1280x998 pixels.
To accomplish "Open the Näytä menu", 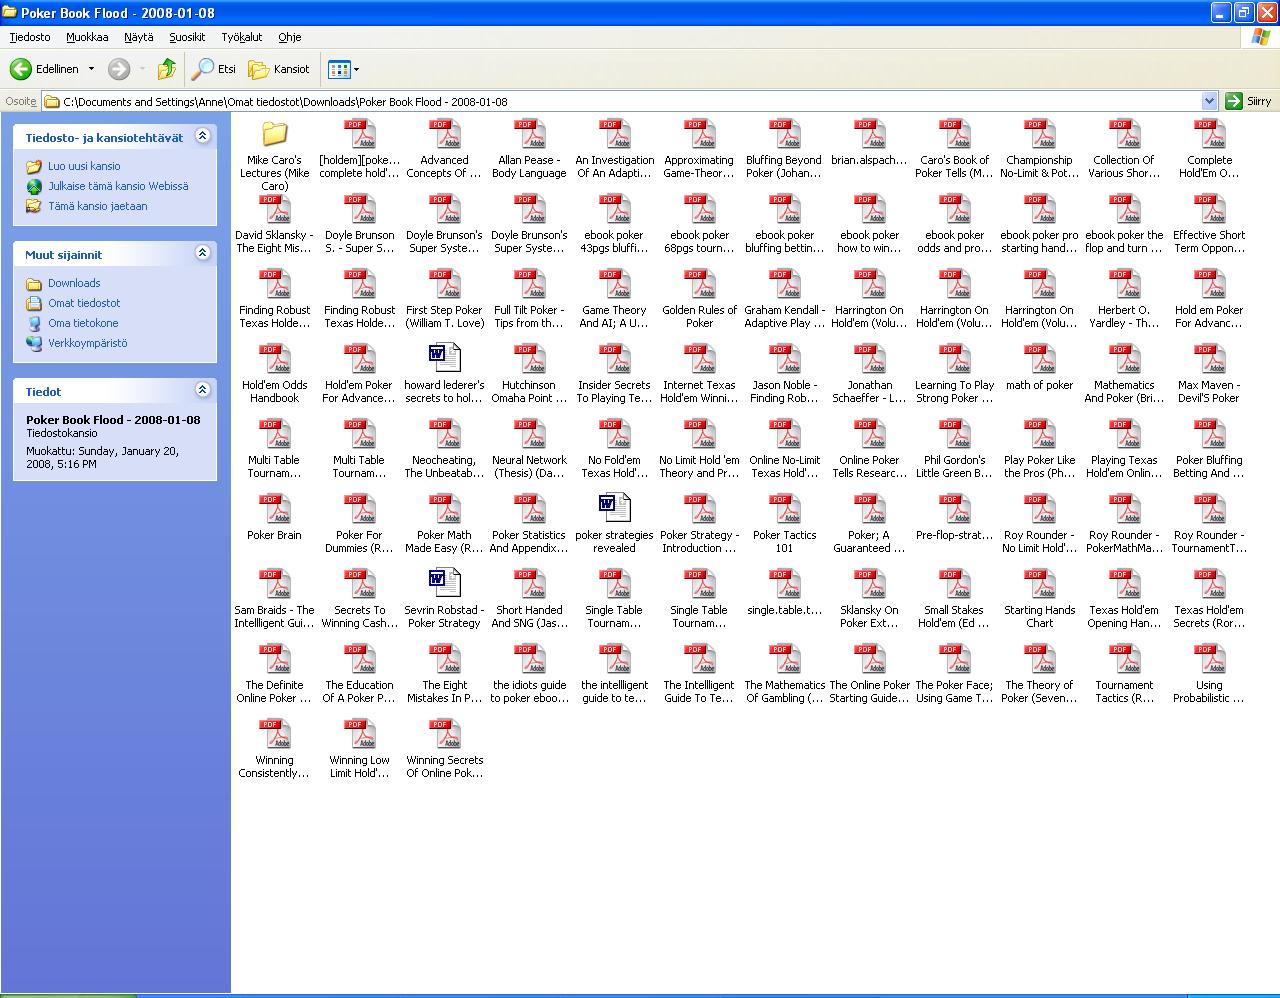I will pyautogui.click(x=139, y=37).
